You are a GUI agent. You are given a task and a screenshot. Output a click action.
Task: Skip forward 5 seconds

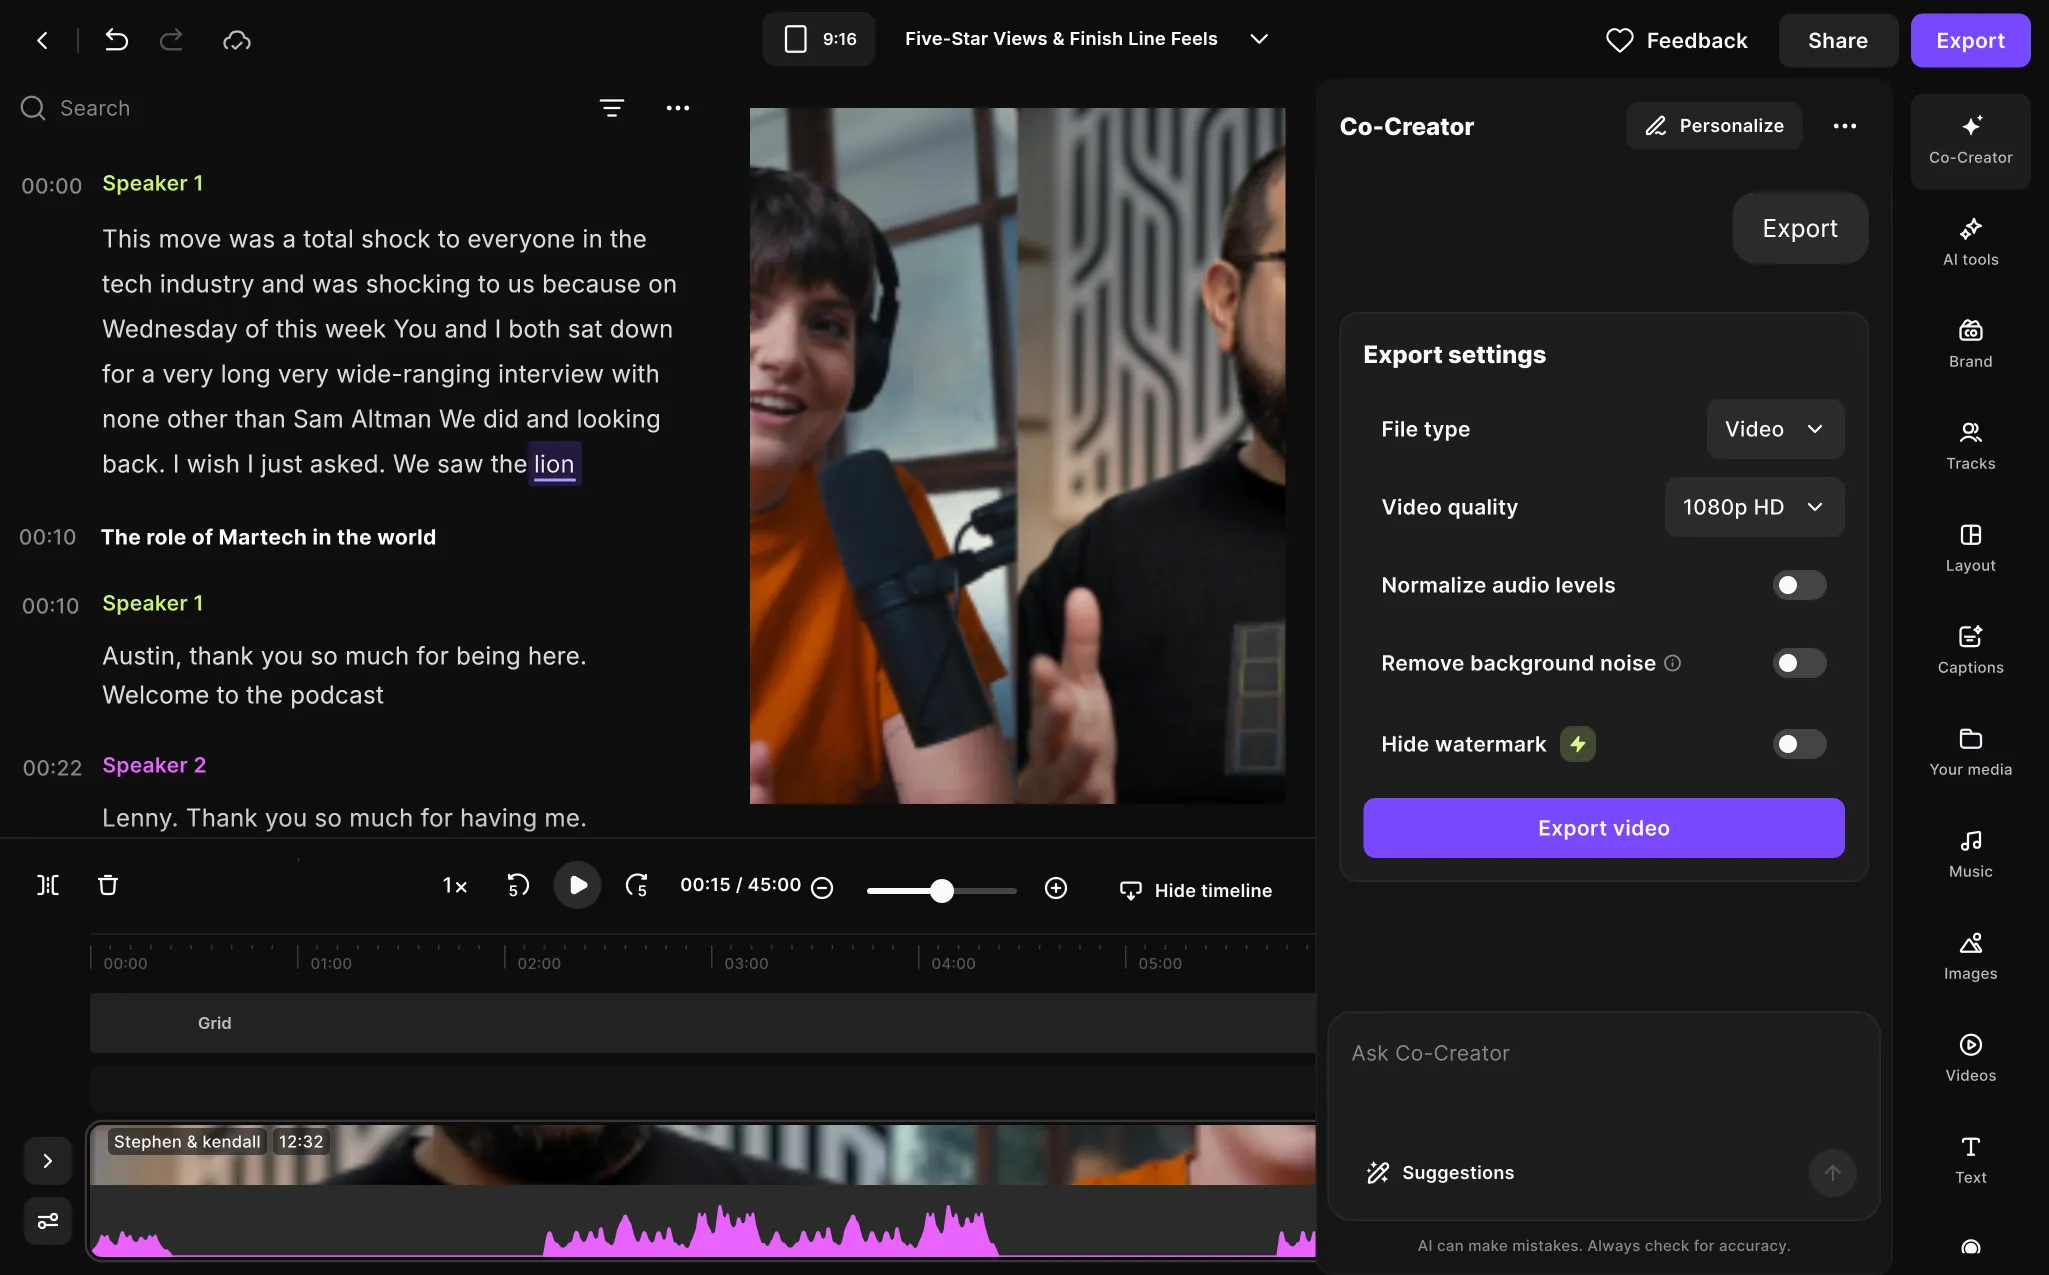[x=637, y=885]
